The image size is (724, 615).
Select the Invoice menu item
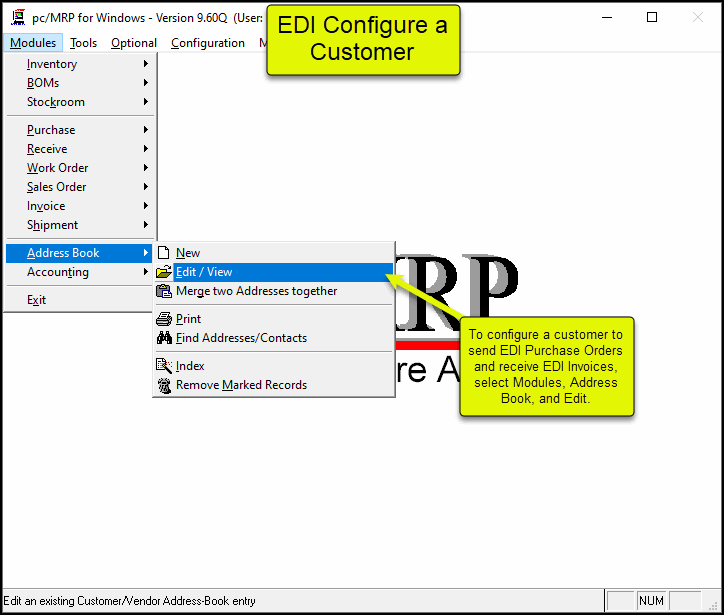click(79, 205)
